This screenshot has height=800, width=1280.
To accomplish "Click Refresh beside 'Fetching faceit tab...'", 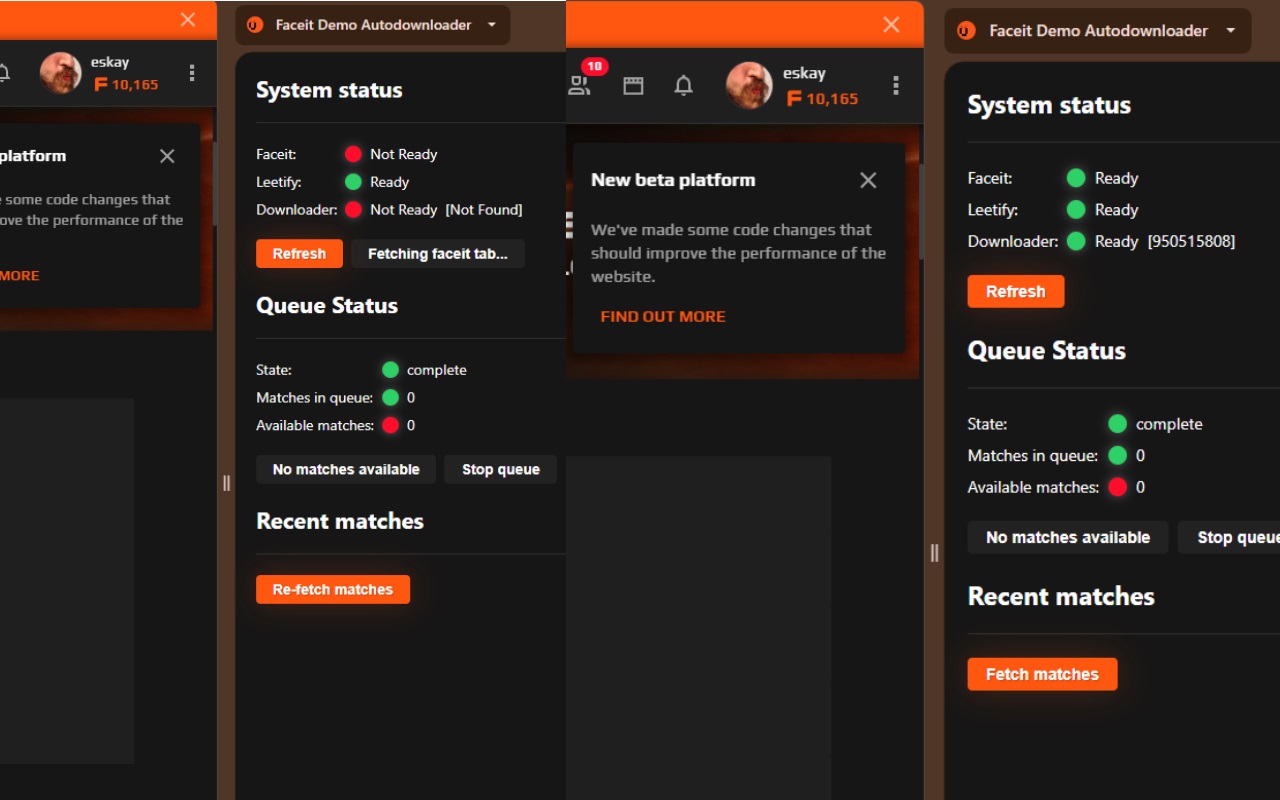I will click(x=299, y=253).
